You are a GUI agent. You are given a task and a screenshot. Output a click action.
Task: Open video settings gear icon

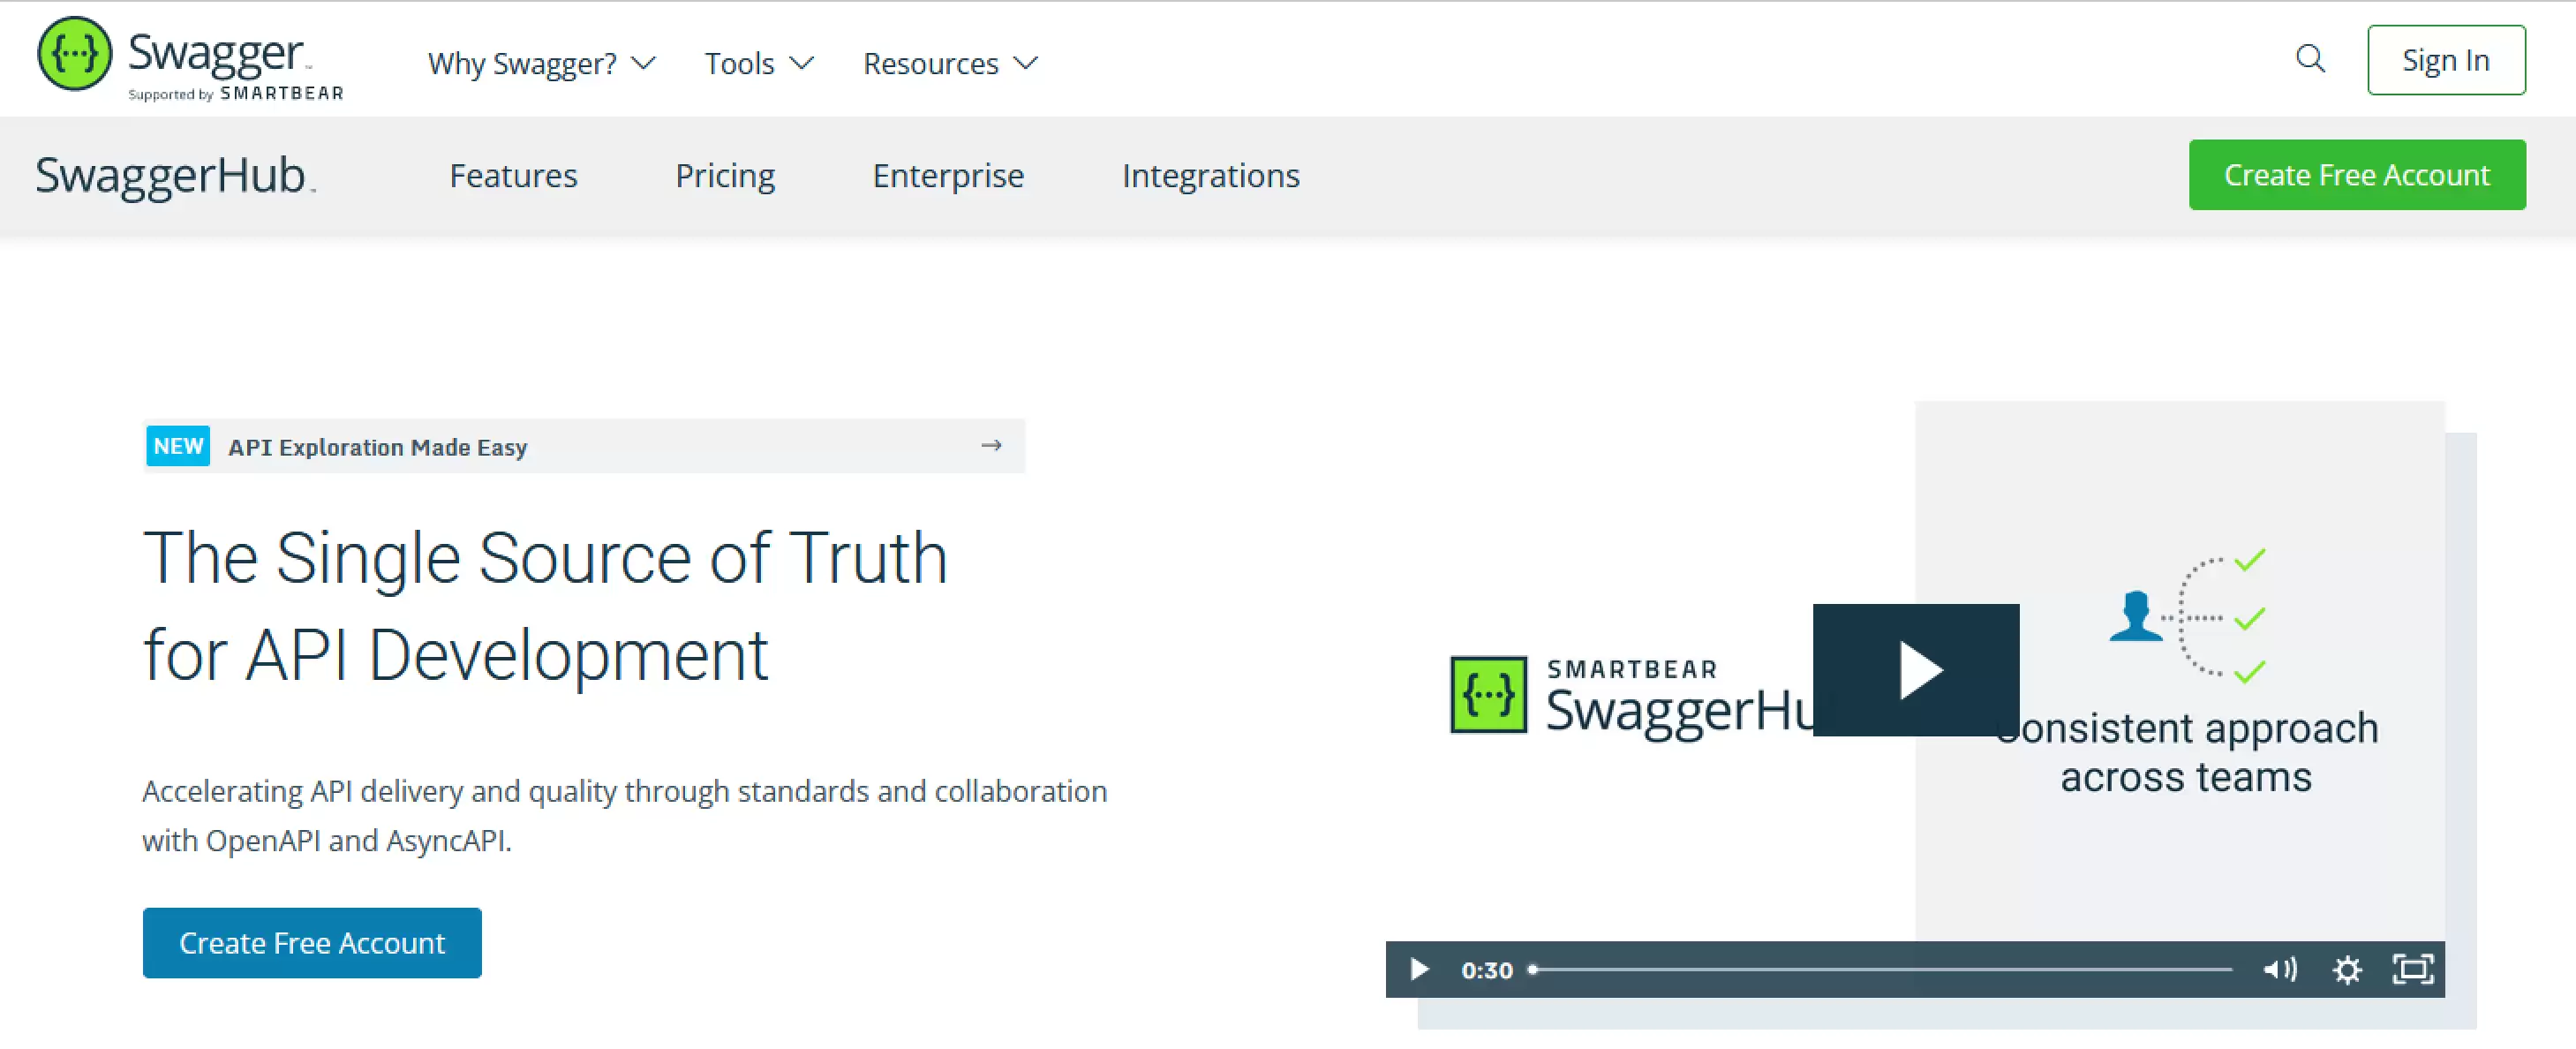tap(2347, 969)
